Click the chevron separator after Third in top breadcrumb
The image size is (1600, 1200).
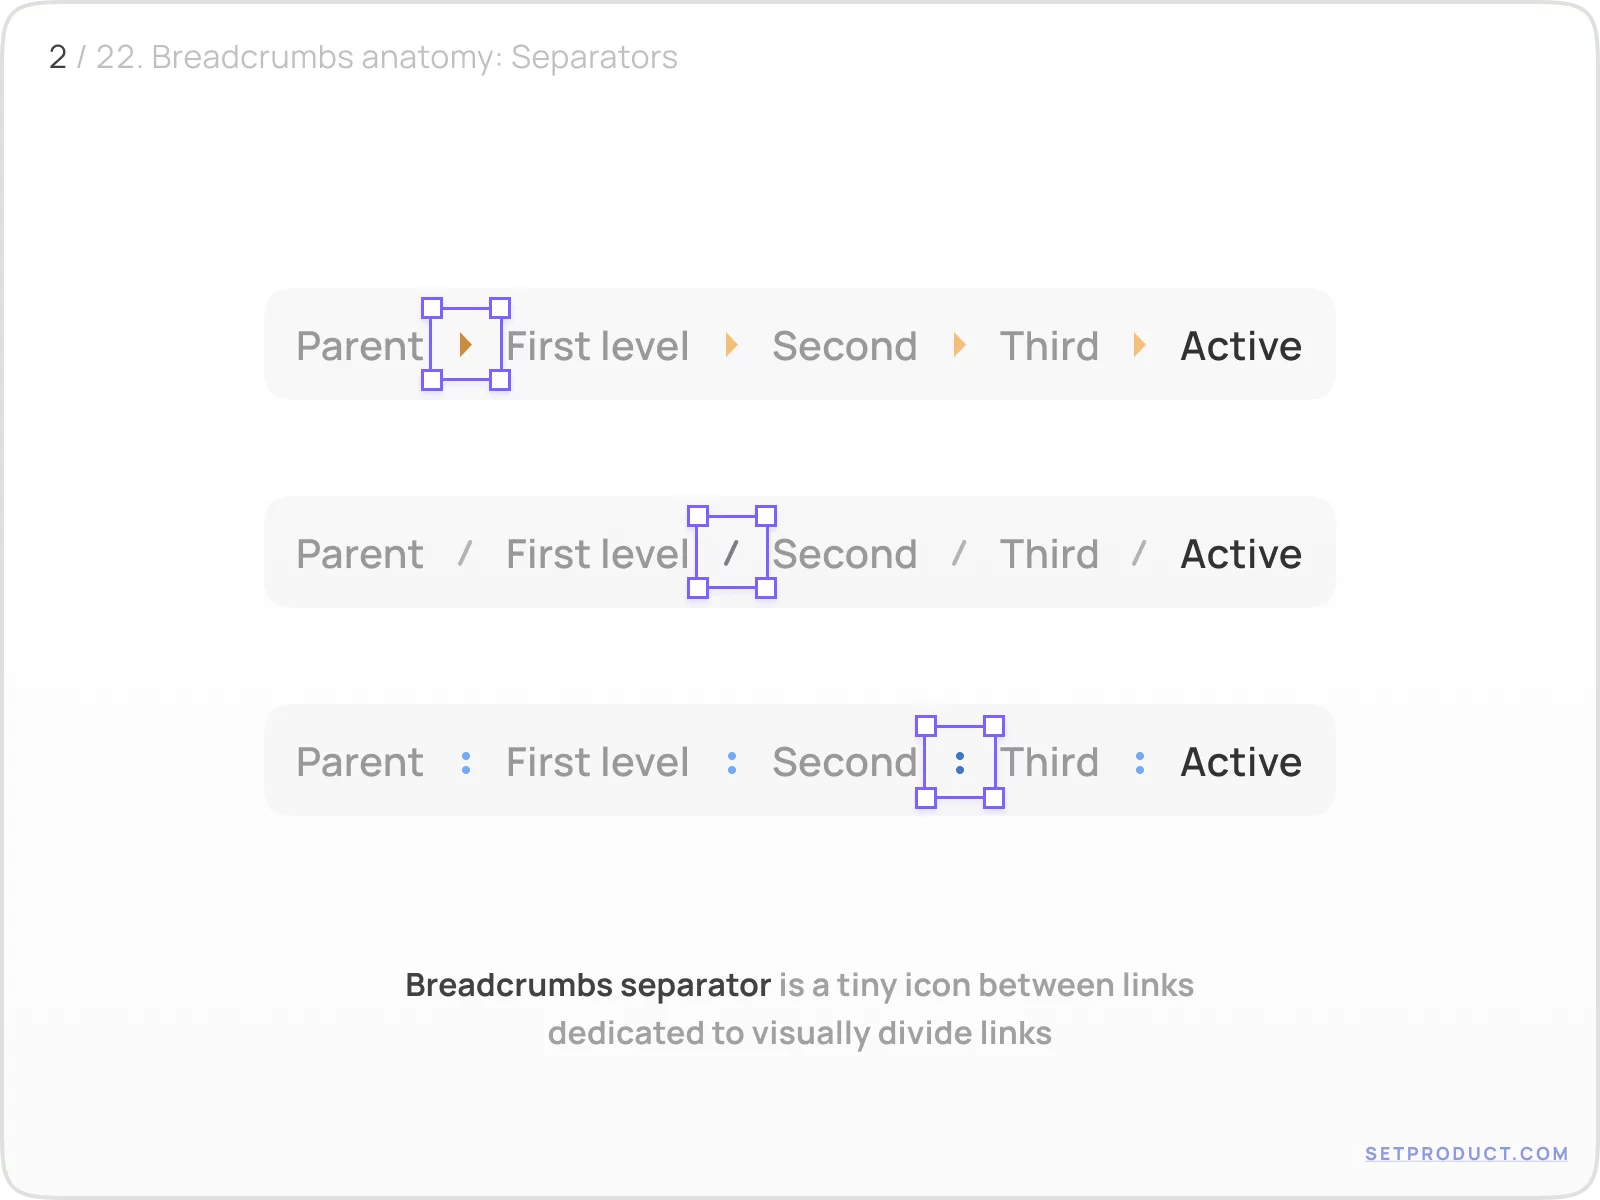[x=1140, y=345]
